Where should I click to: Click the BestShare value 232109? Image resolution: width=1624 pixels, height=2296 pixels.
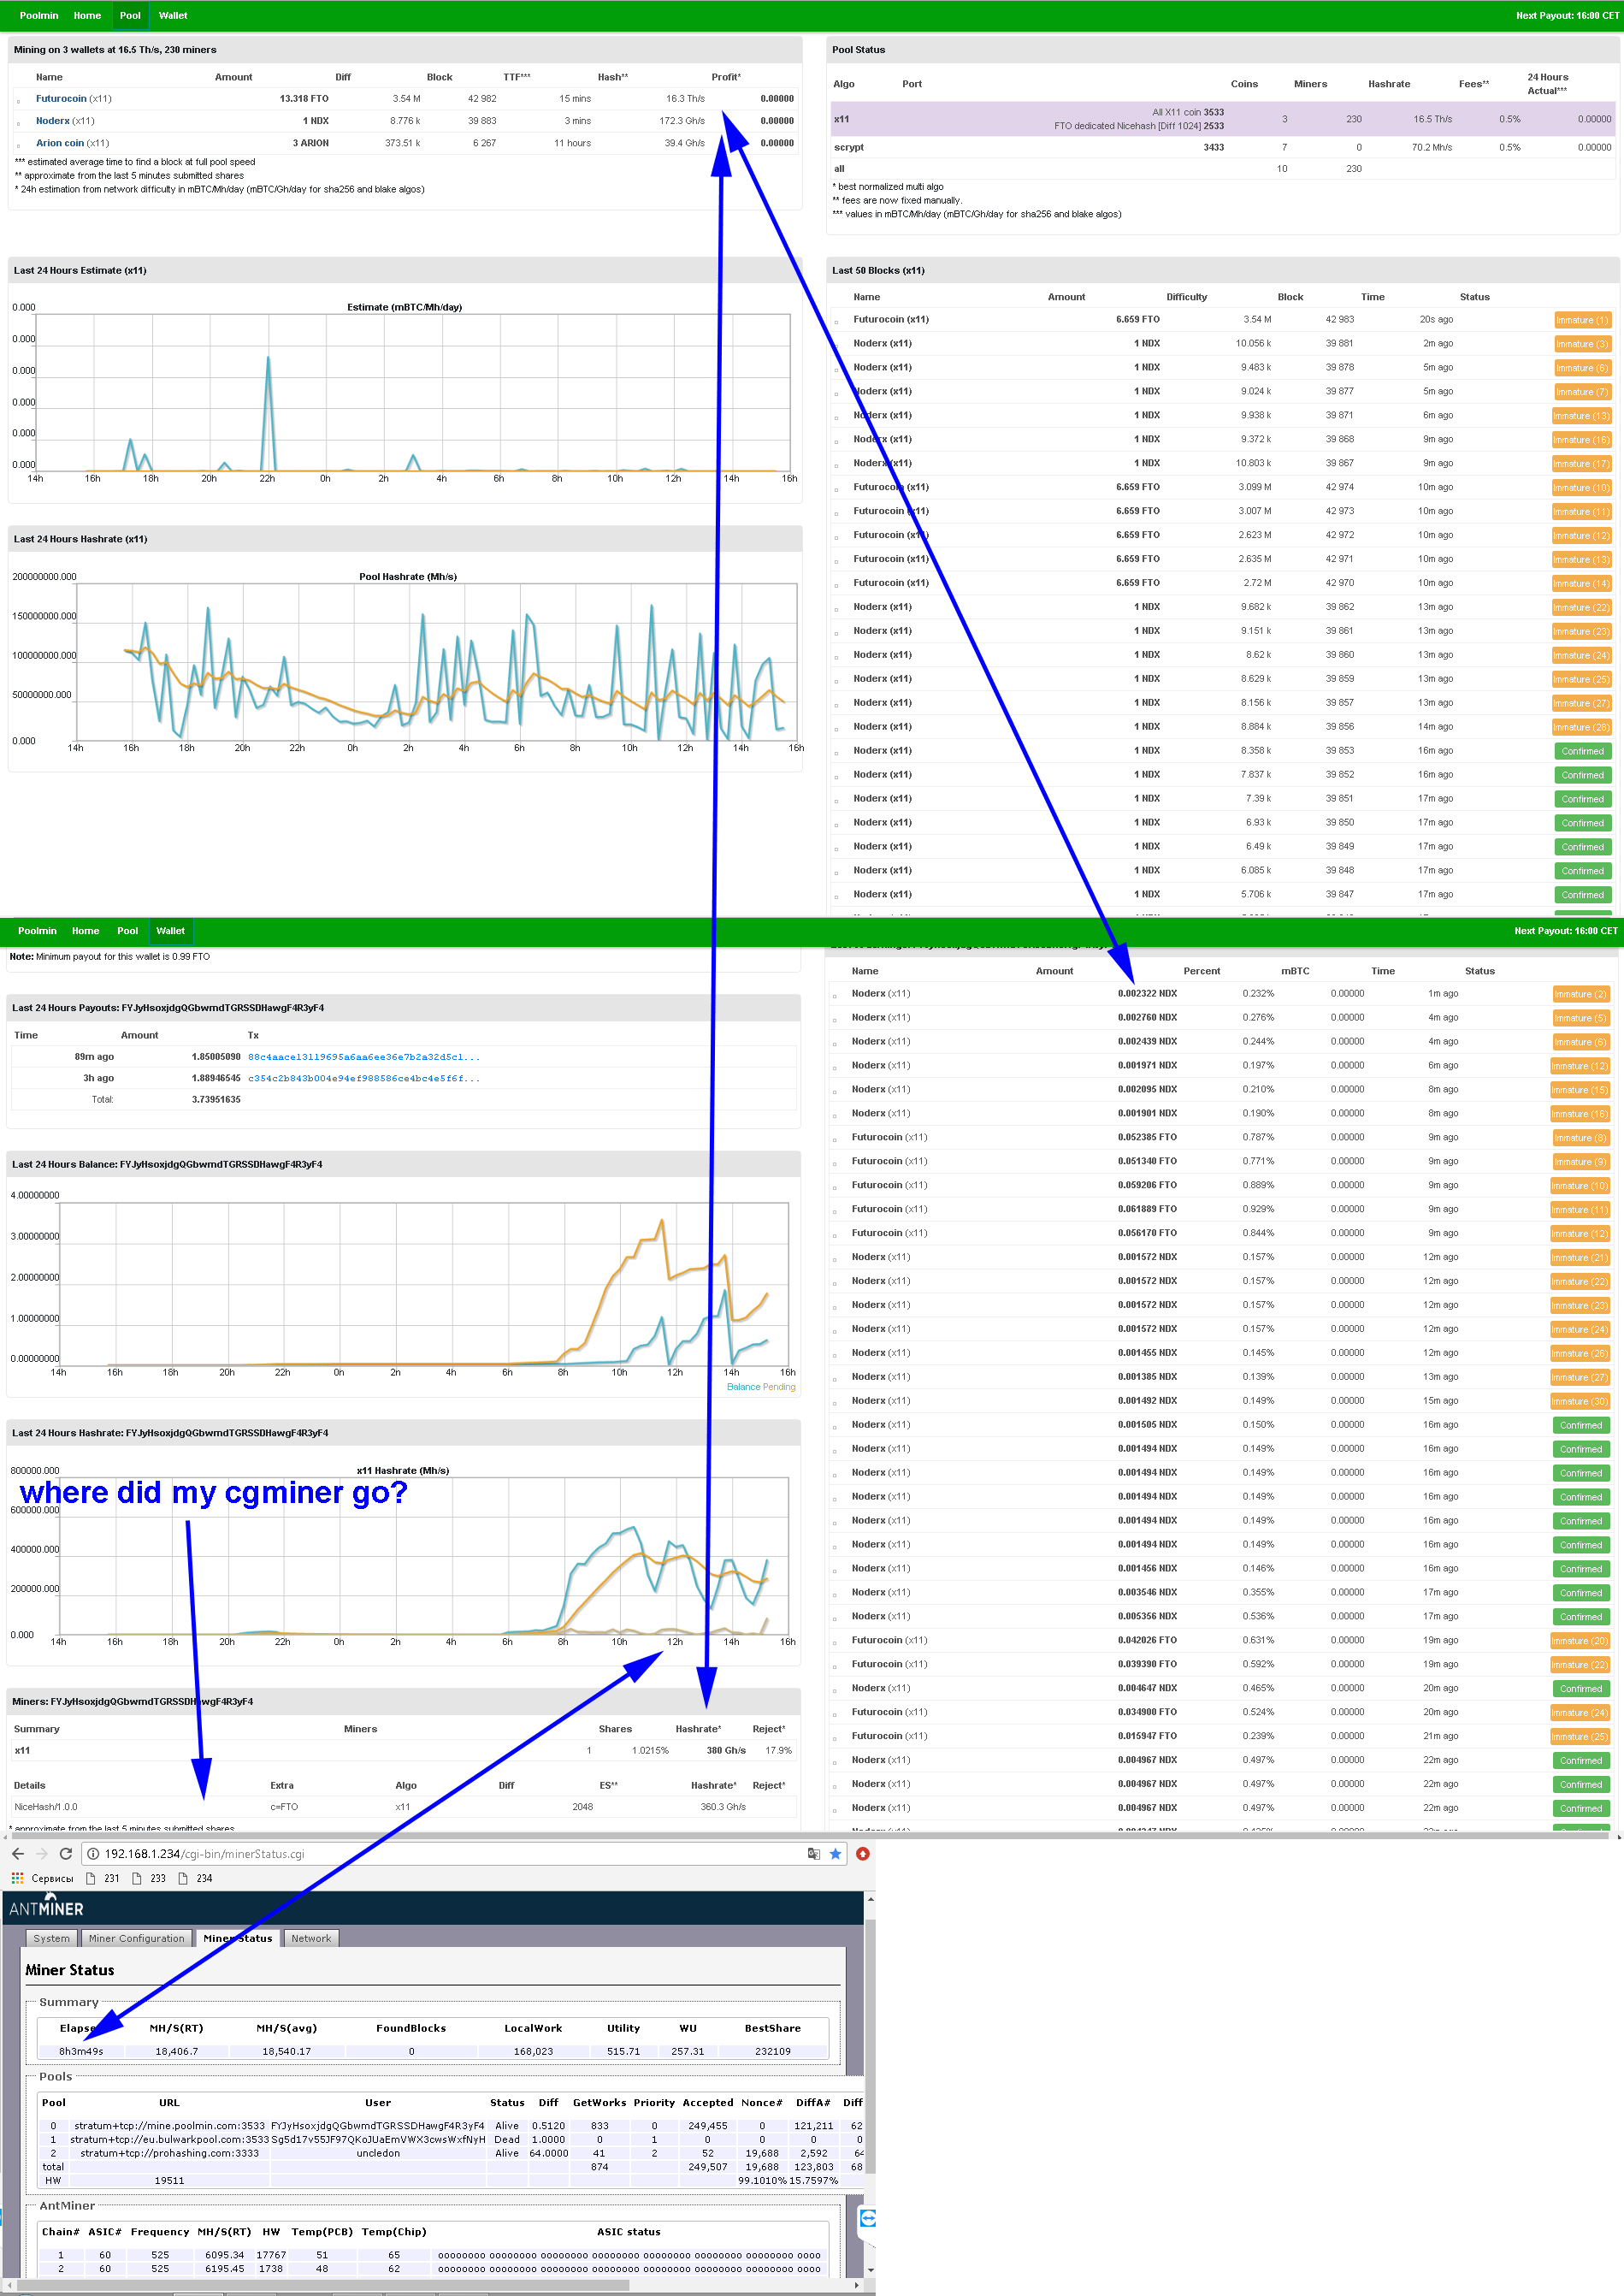pos(773,2051)
